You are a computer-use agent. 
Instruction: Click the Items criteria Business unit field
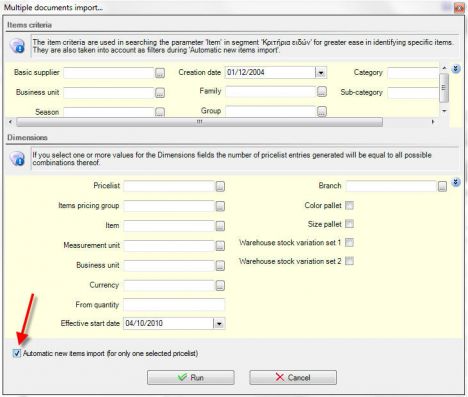(109, 93)
